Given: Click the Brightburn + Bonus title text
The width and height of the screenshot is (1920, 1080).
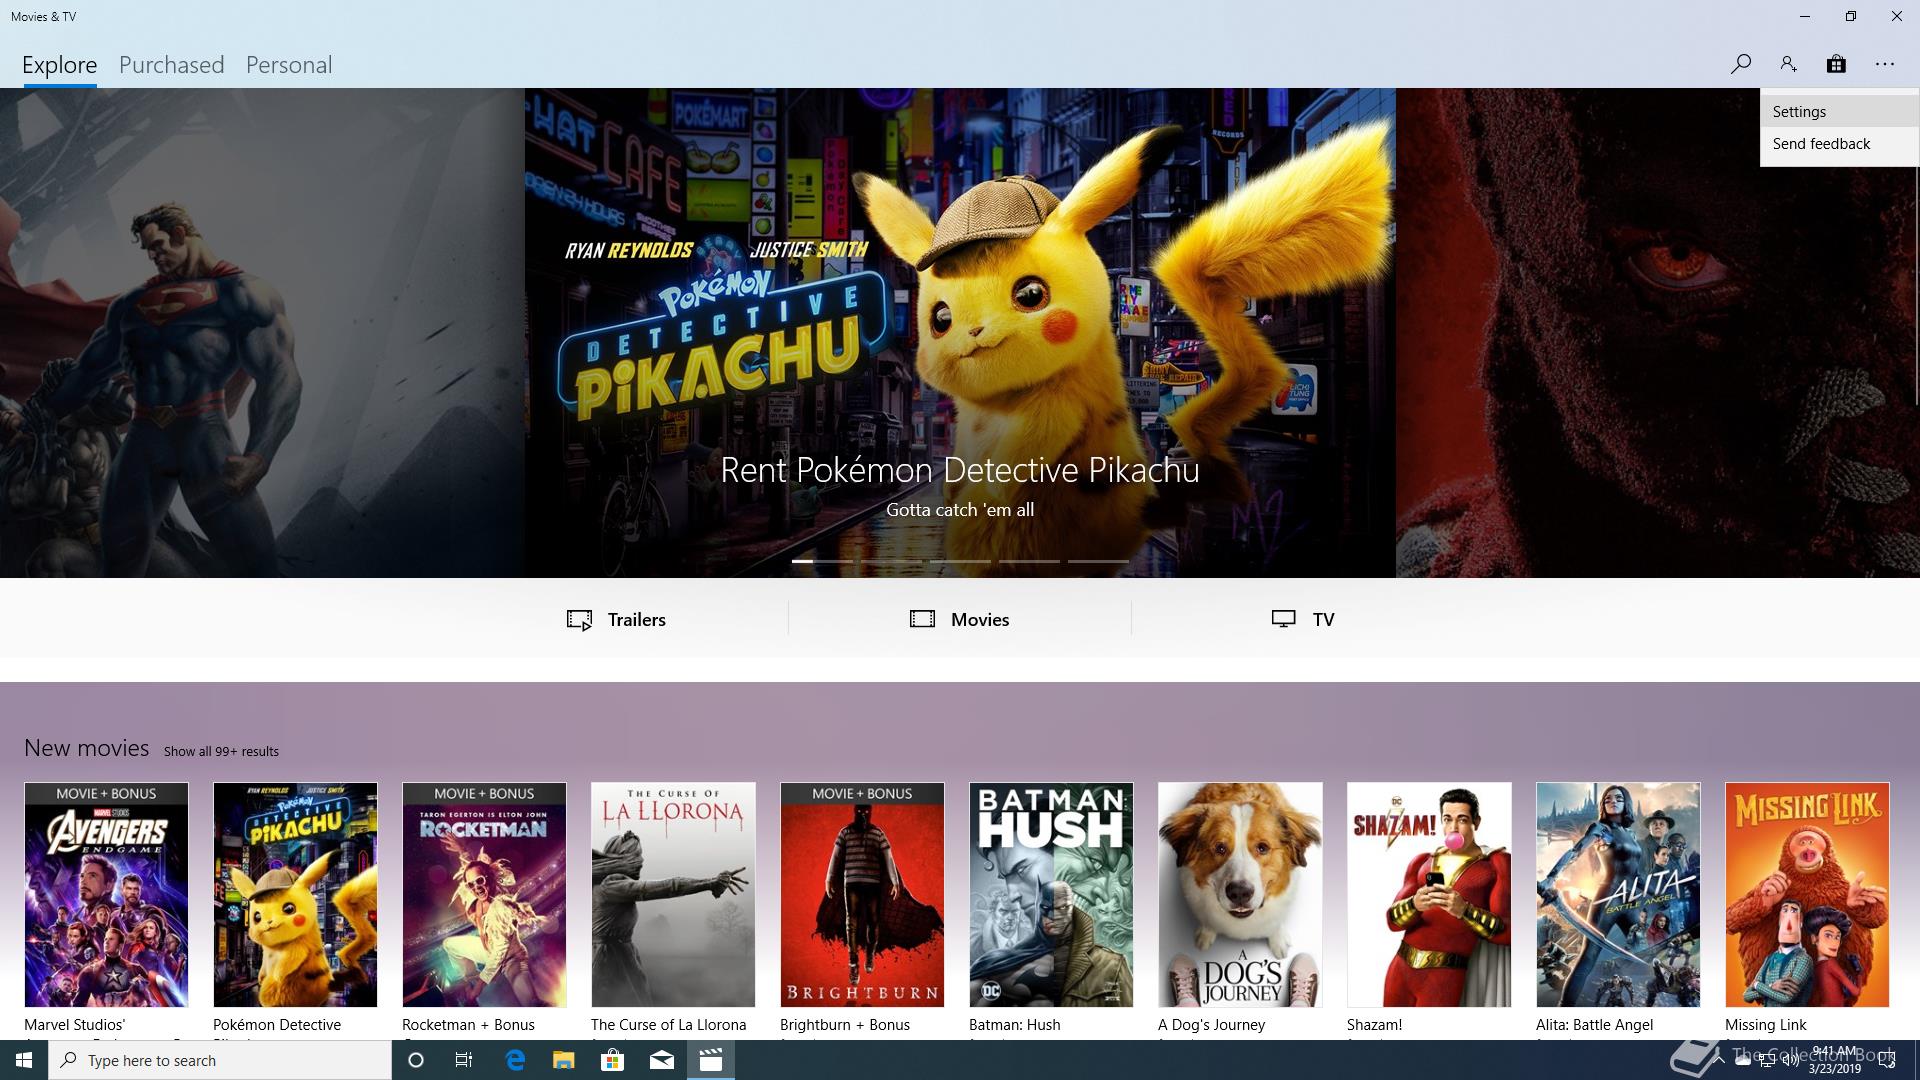Looking at the screenshot, I should [x=845, y=1025].
